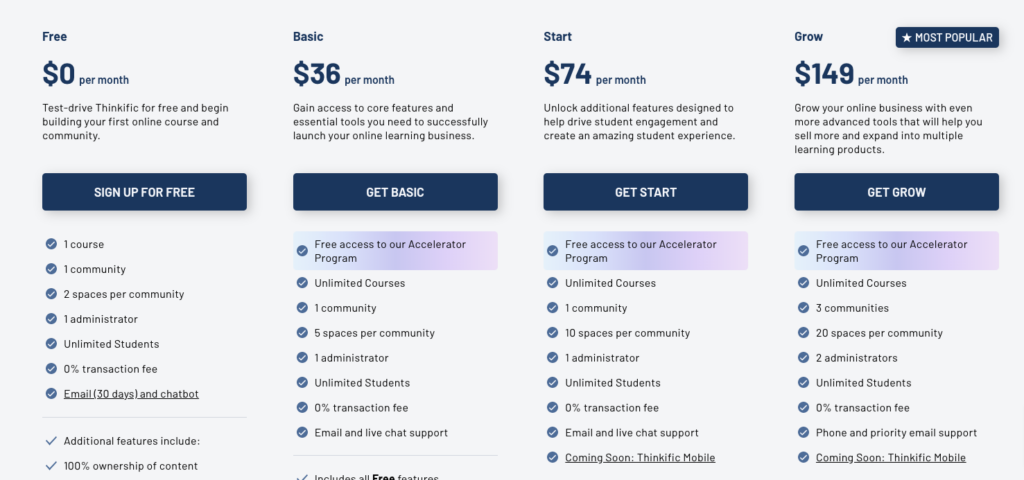
Task: Click the SIGN UP FOR FREE button
Action: coord(144,192)
